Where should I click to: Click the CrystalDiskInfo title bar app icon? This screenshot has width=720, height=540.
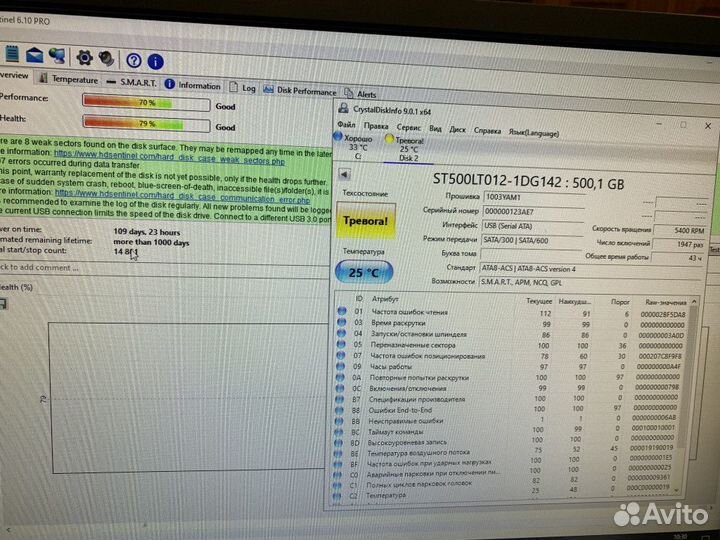tap(343, 108)
